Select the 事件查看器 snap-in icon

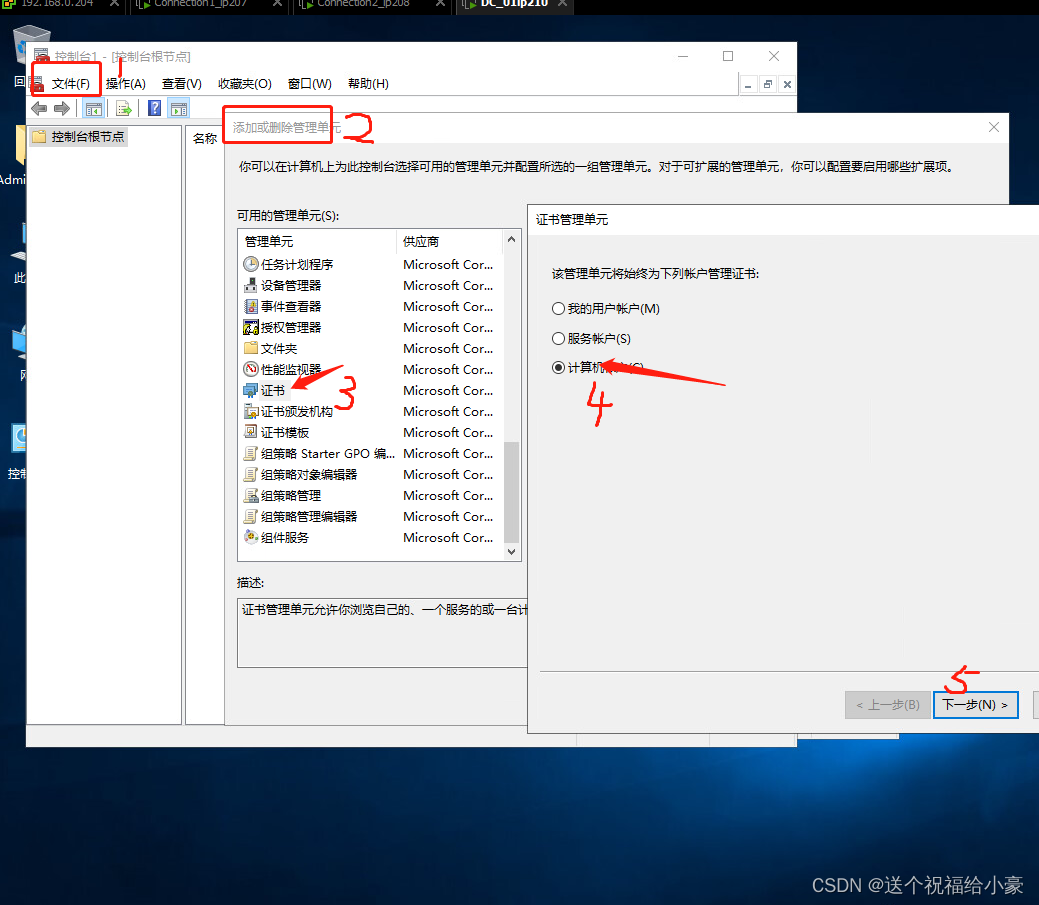tap(250, 307)
